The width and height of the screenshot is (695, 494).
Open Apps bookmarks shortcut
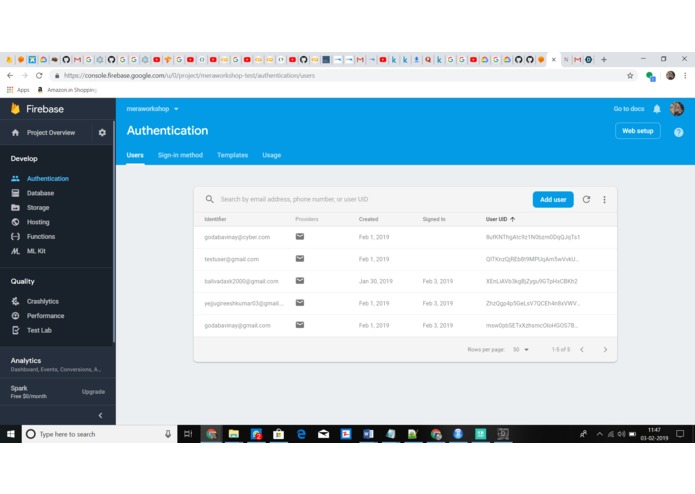point(18,89)
